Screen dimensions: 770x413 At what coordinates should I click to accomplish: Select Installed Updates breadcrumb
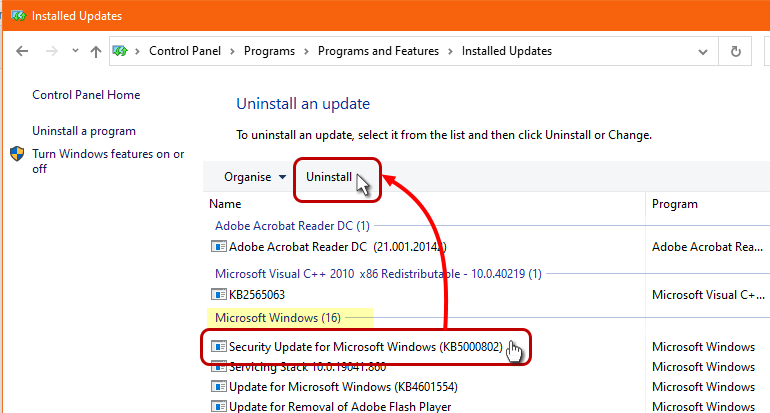507,51
